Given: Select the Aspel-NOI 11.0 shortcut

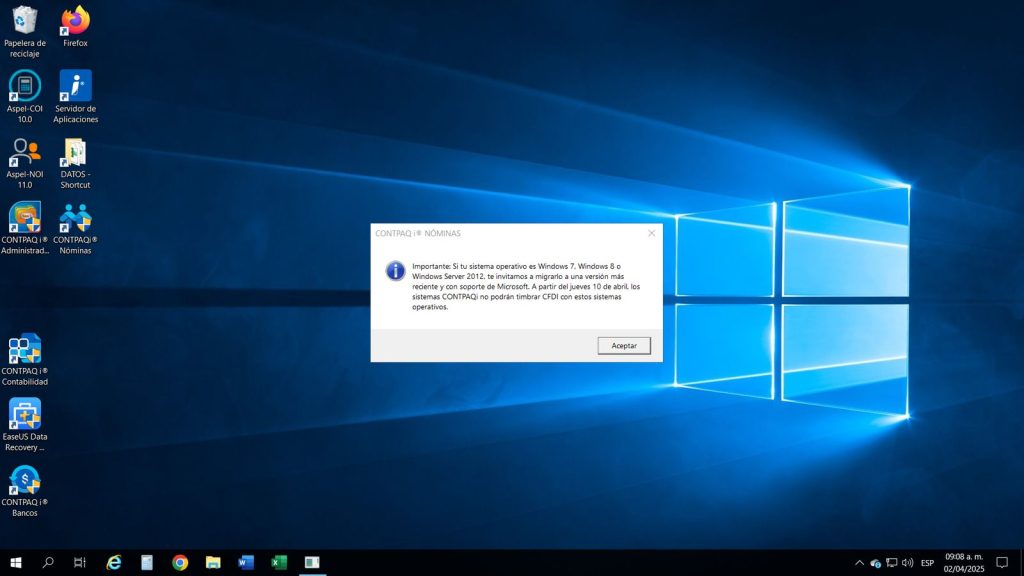Looking at the screenshot, I should click(x=25, y=163).
